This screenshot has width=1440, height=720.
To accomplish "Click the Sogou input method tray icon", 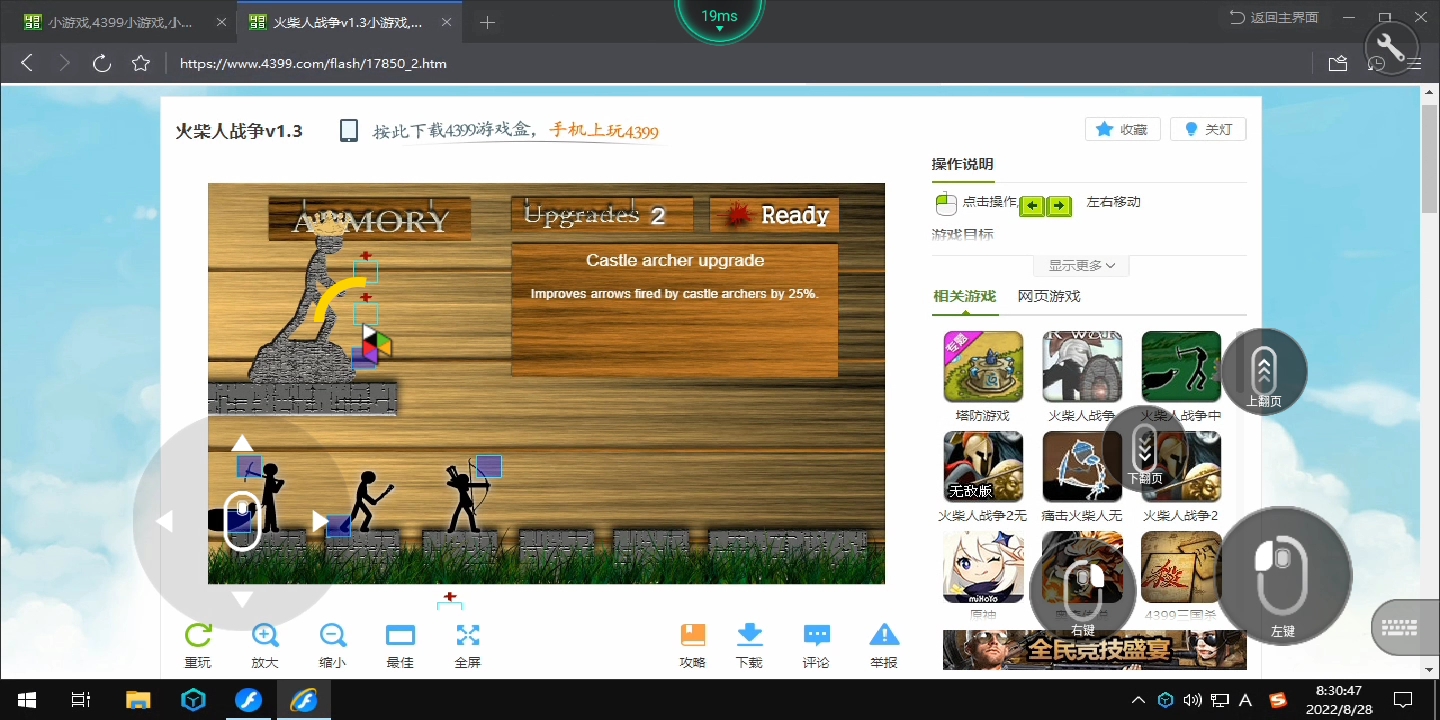I will (x=1278, y=699).
